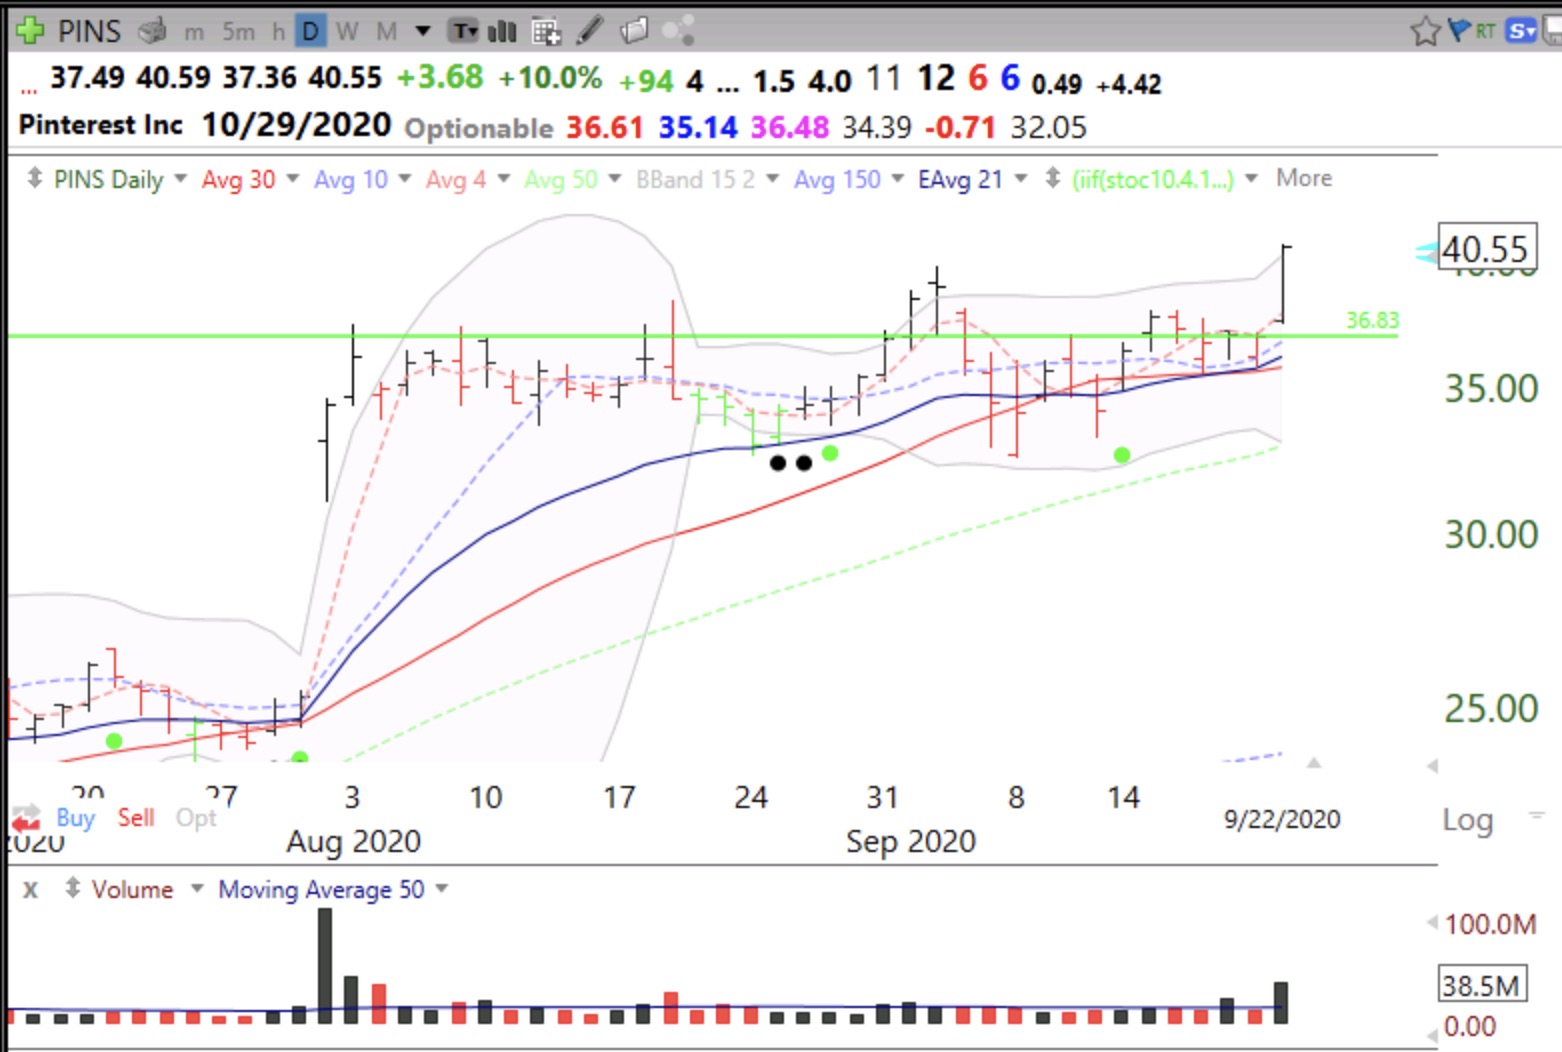The image size is (1562, 1052).
Task: Open the BBand 15 2 indicator dropdown
Action: (x=772, y=179)
